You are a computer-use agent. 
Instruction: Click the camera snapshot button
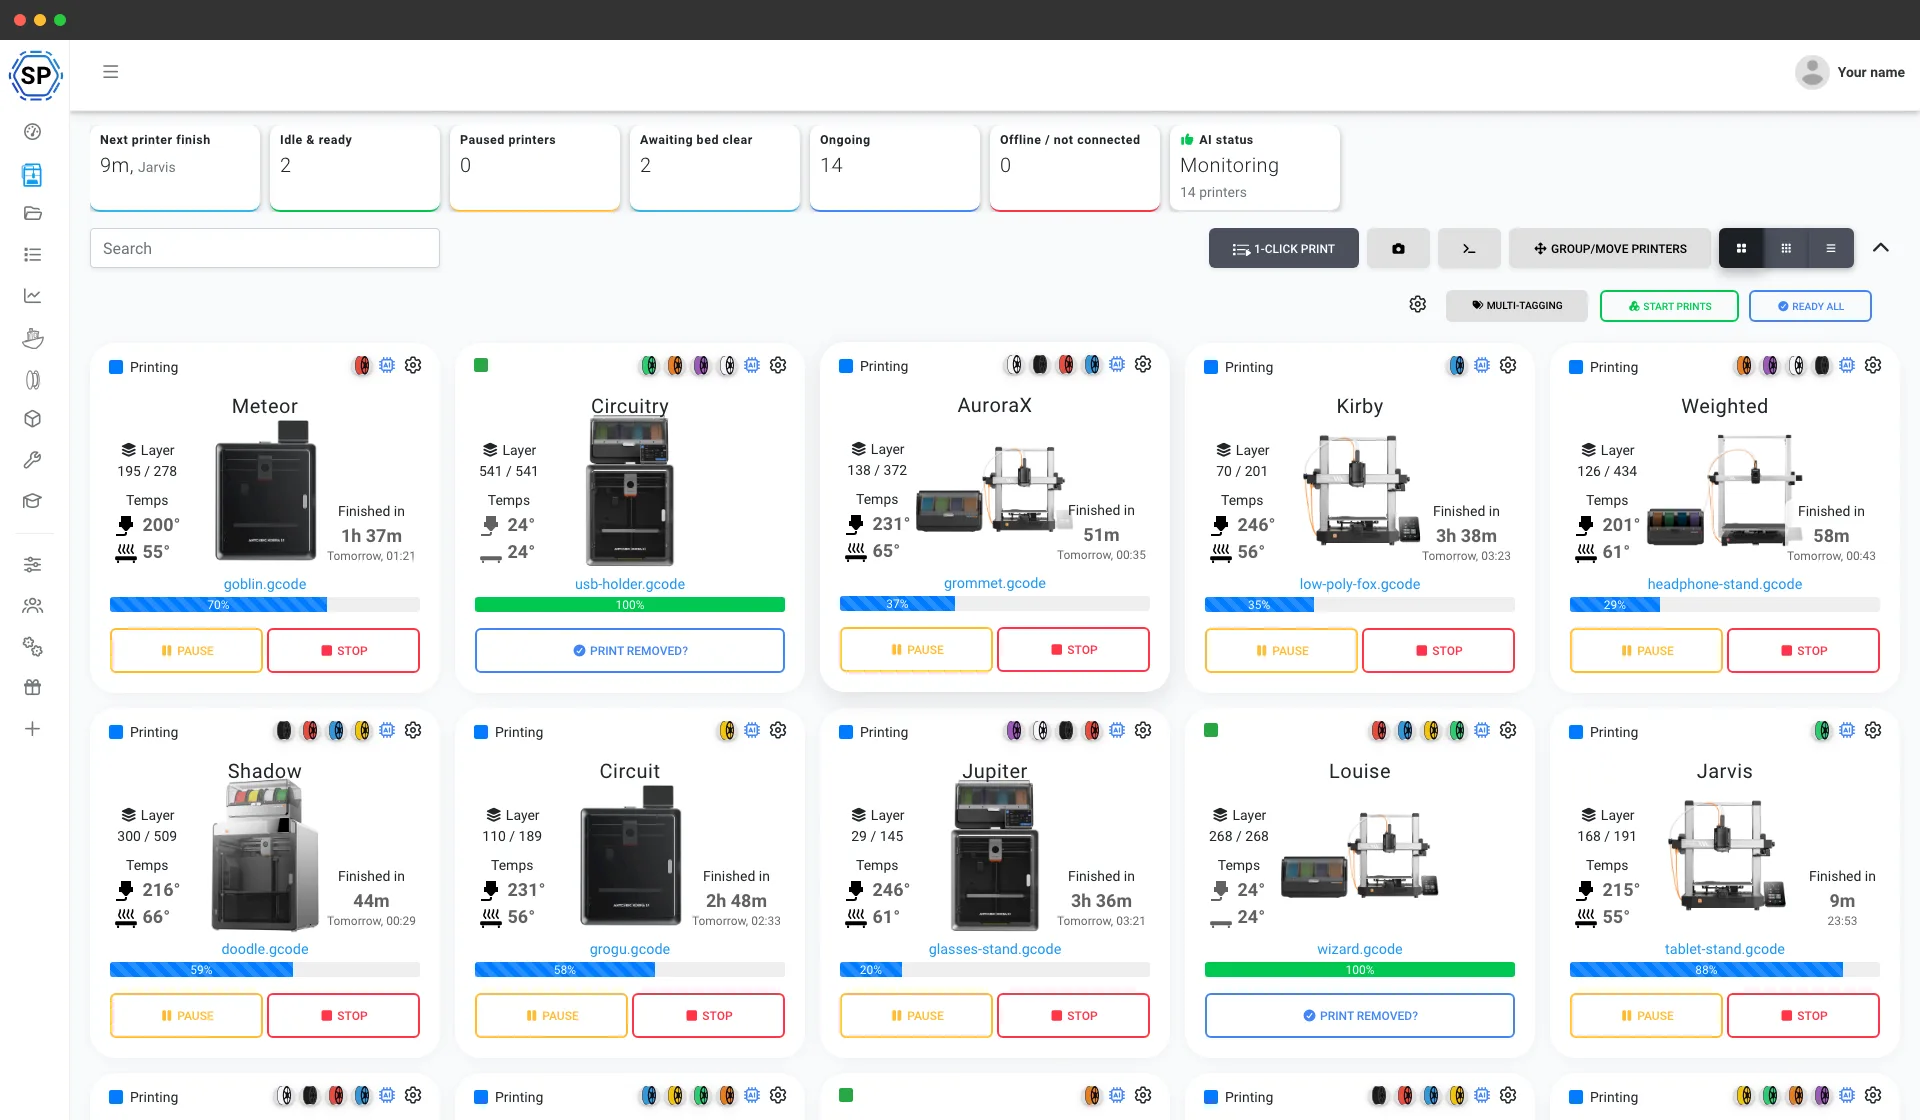coord(1398,248)
